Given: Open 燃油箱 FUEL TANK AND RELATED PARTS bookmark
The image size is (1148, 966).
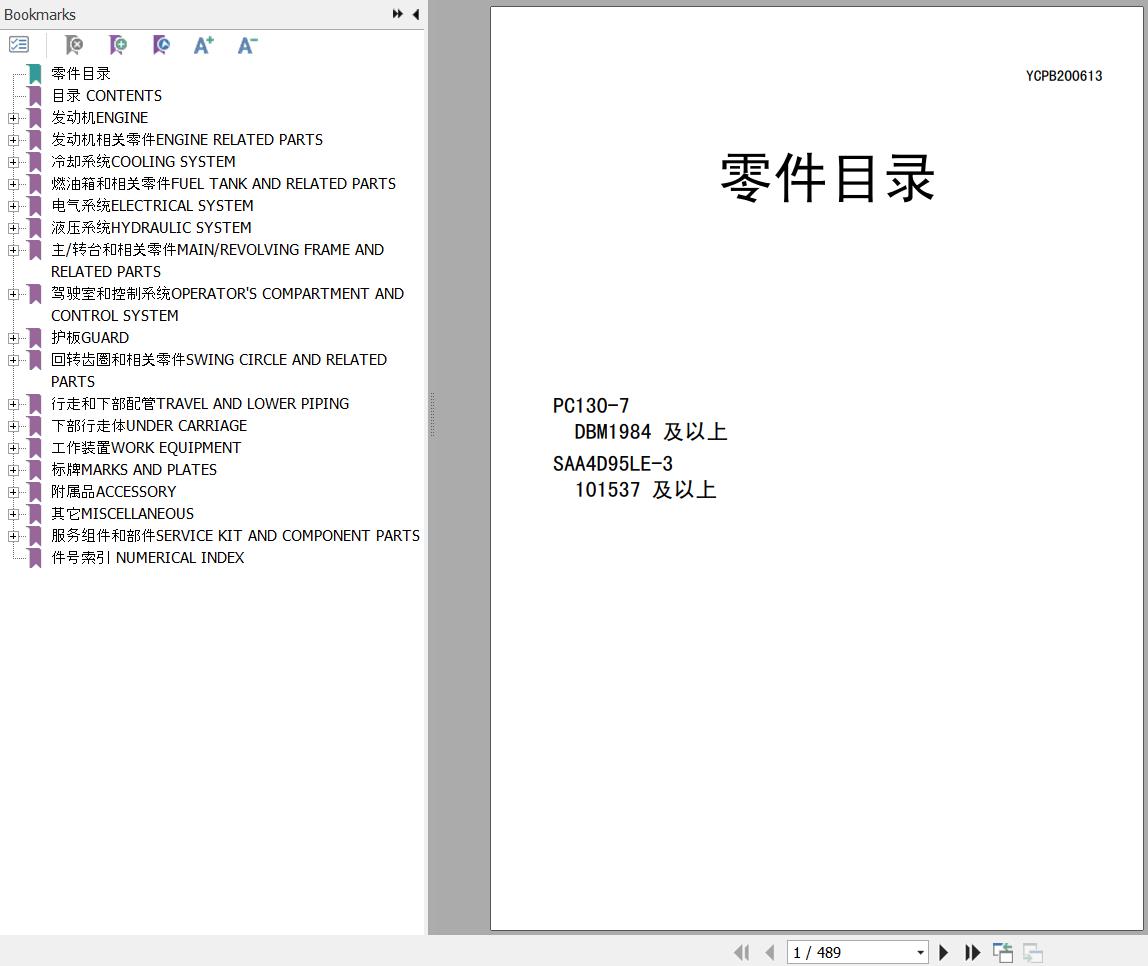Looking at the screenshot, I should 223,184.
